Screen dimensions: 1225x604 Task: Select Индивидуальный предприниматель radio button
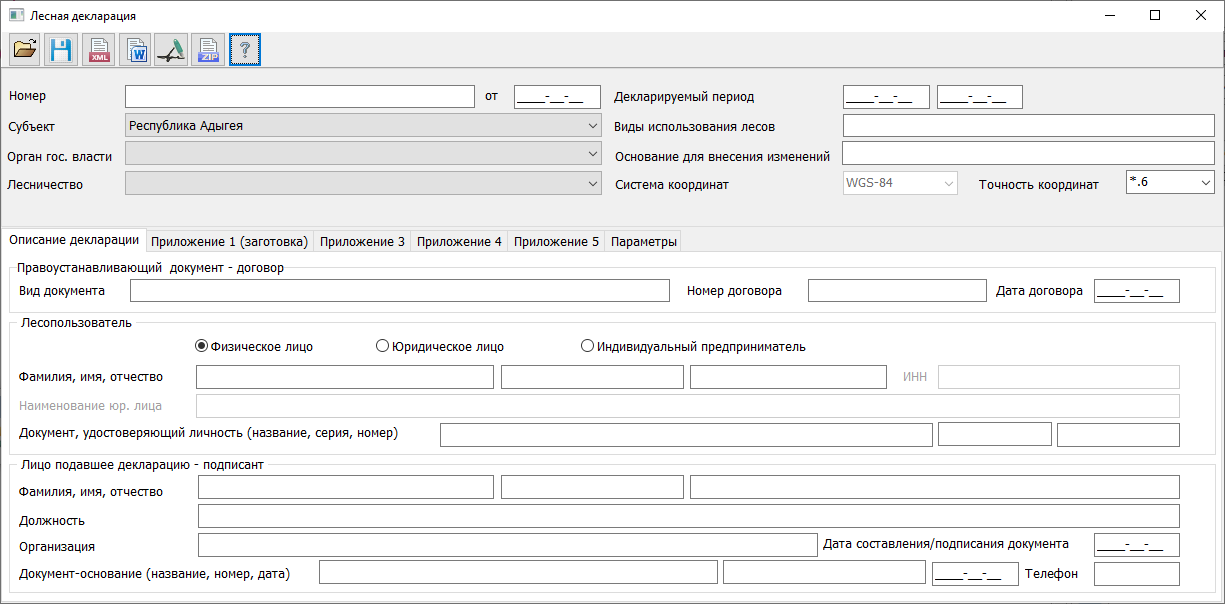tap(588, 347)
